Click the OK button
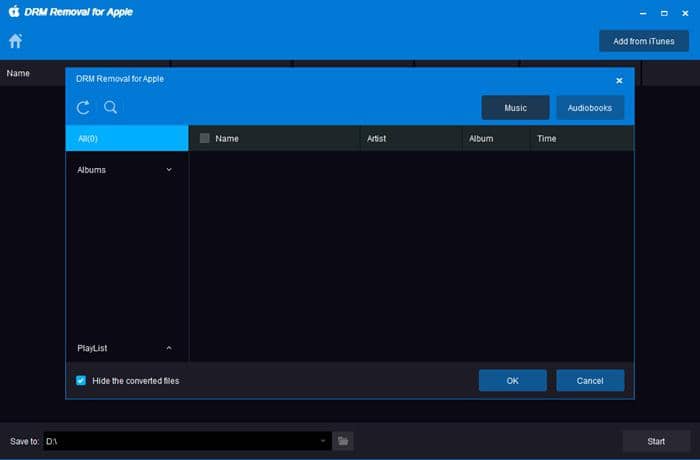This screenshot has height=460, width=700. [x=512, y=381]
